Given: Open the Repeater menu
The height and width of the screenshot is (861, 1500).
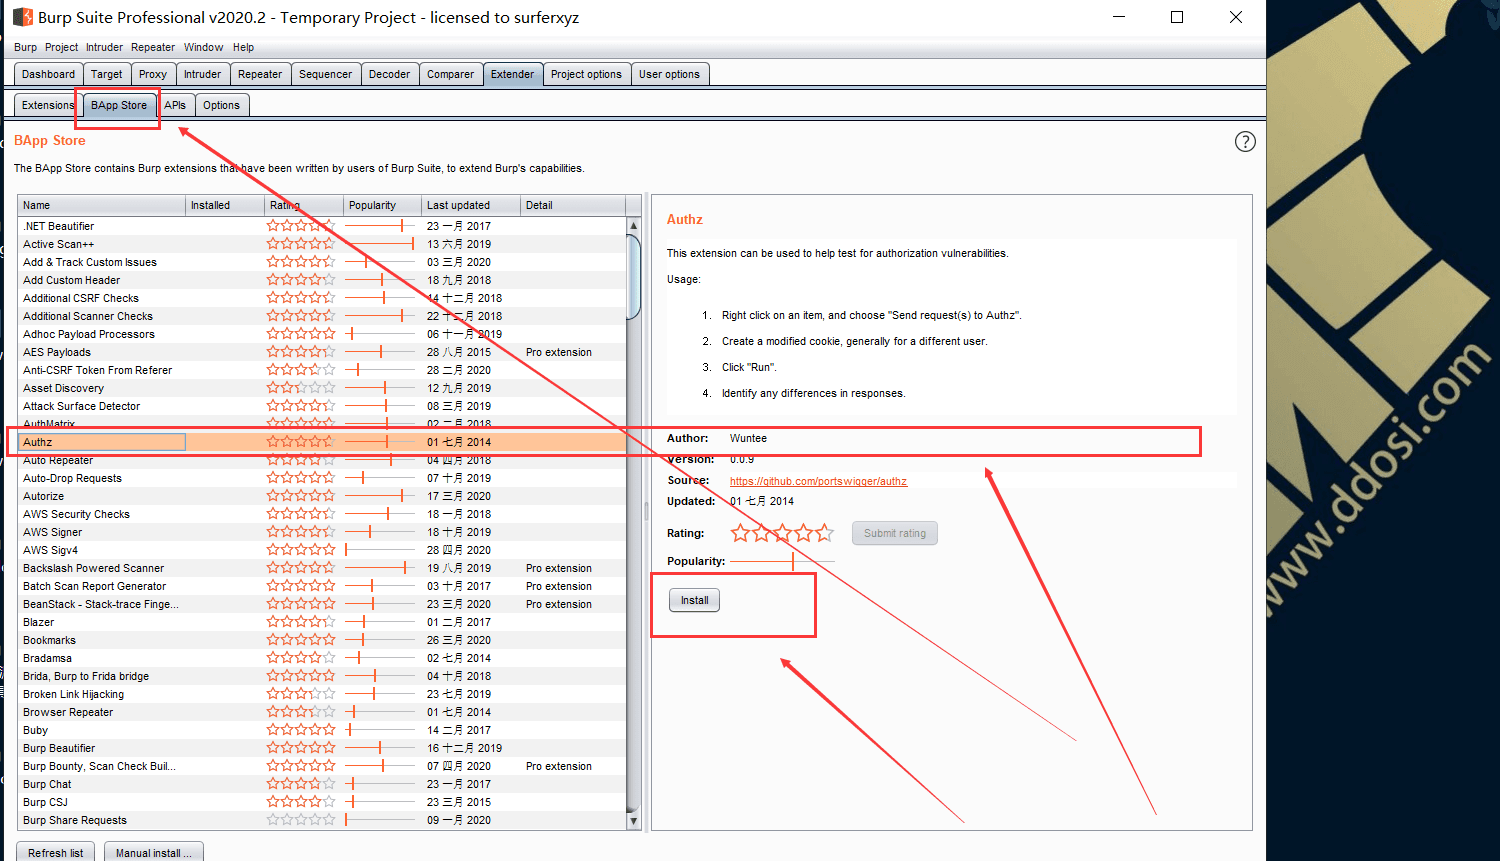Looking at the screenshot, I should pyautogui.click(x=153, y=47).
